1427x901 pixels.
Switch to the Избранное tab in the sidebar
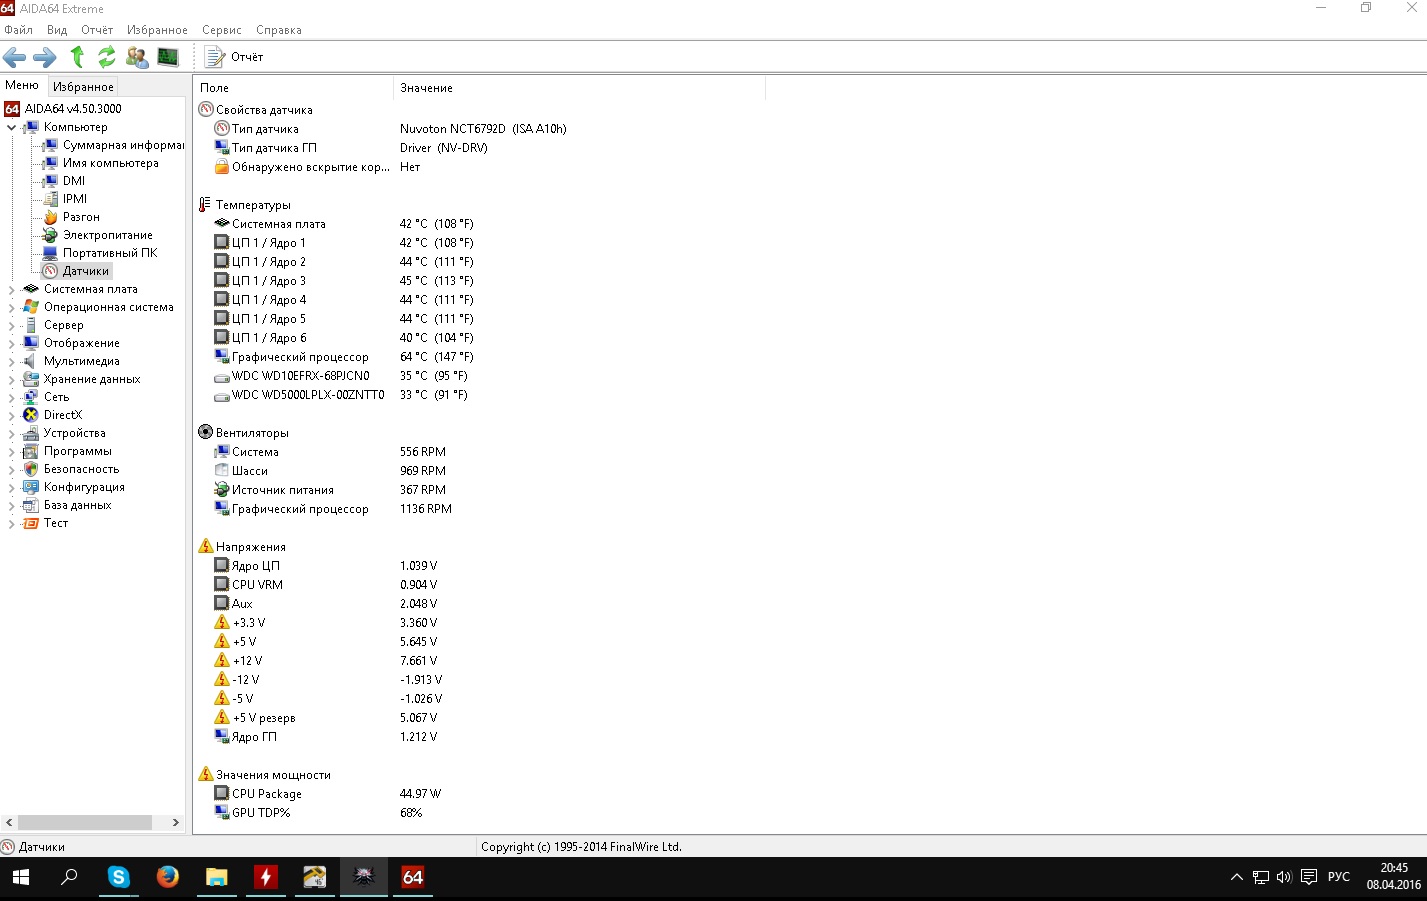(x=83, y=87)
